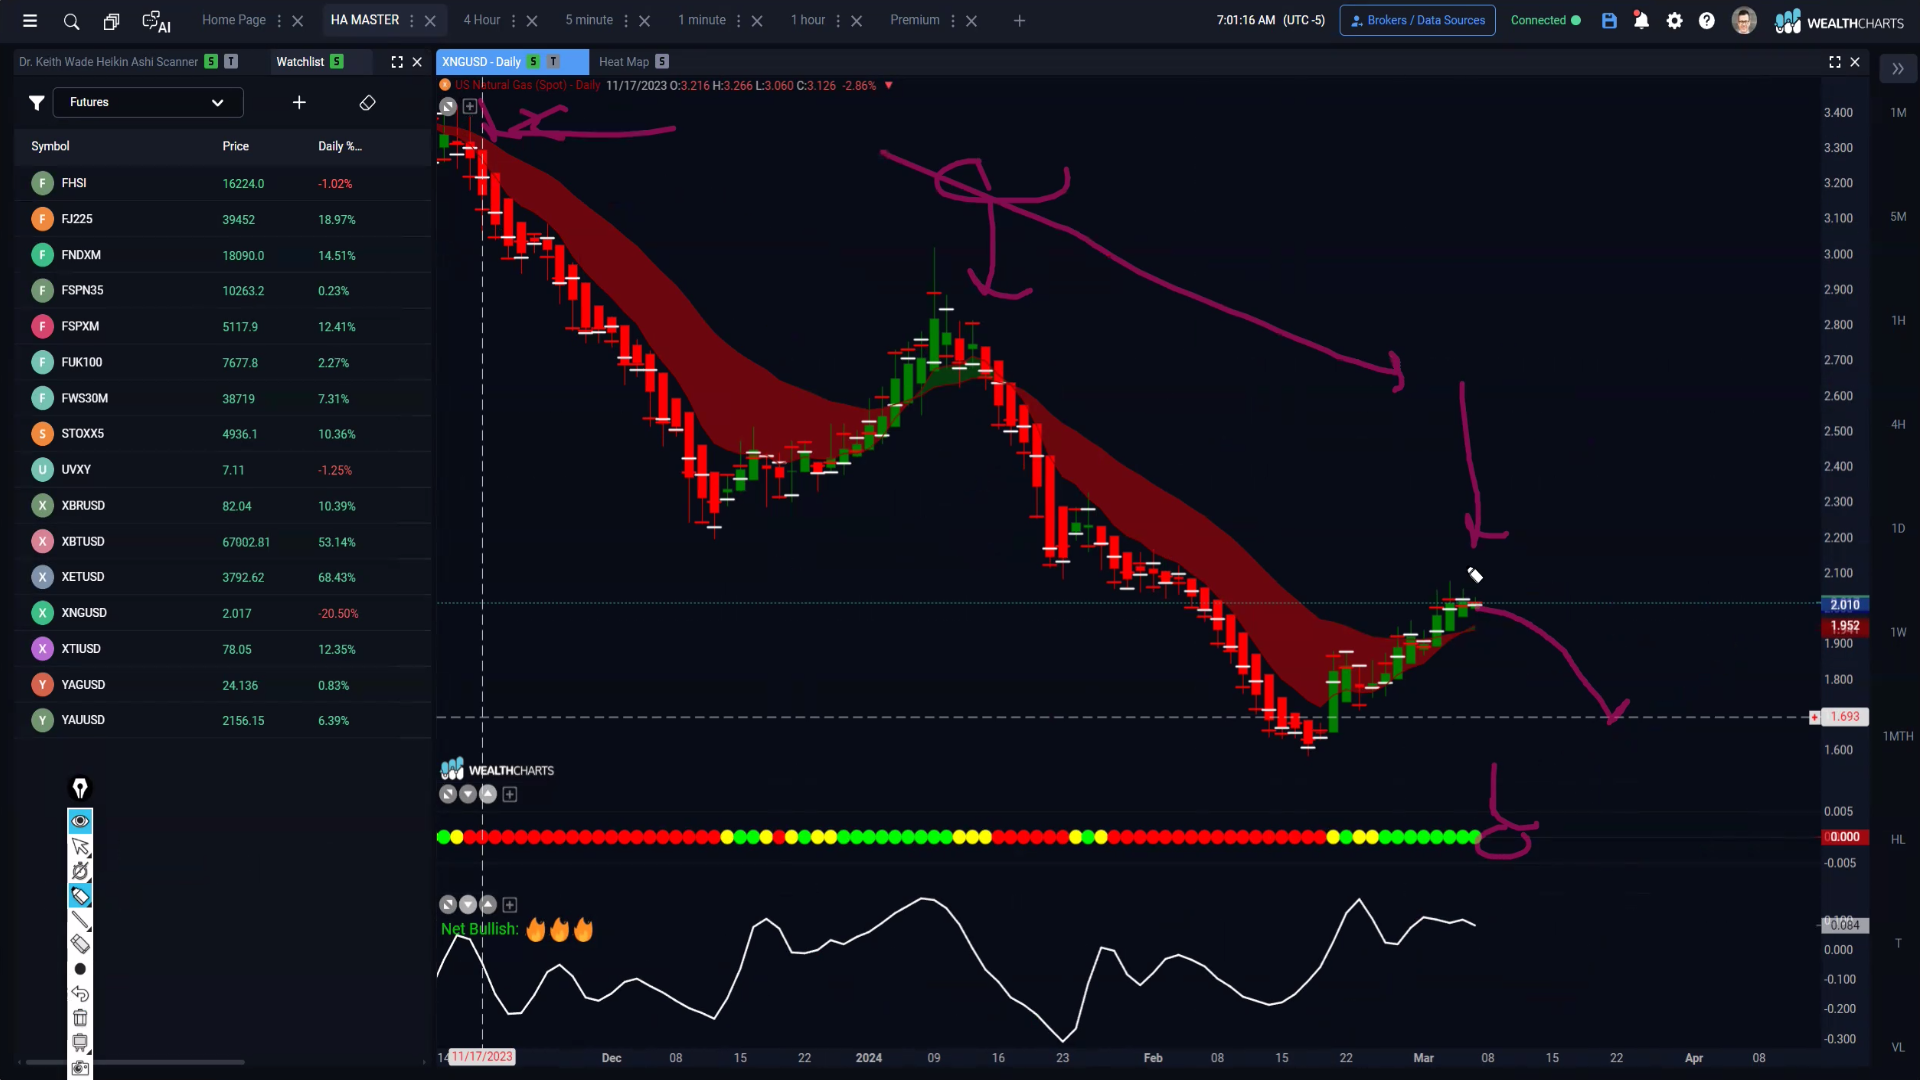Move second indicator pane up with arrow
Image resolution: width=1920 pixels, height=1080 pixels.
(488, 905)
